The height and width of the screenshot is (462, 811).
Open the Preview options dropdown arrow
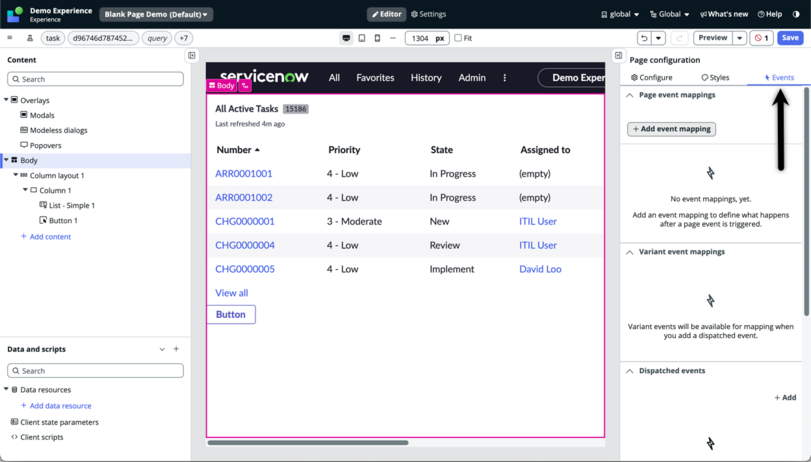click(x=740, y=38)
